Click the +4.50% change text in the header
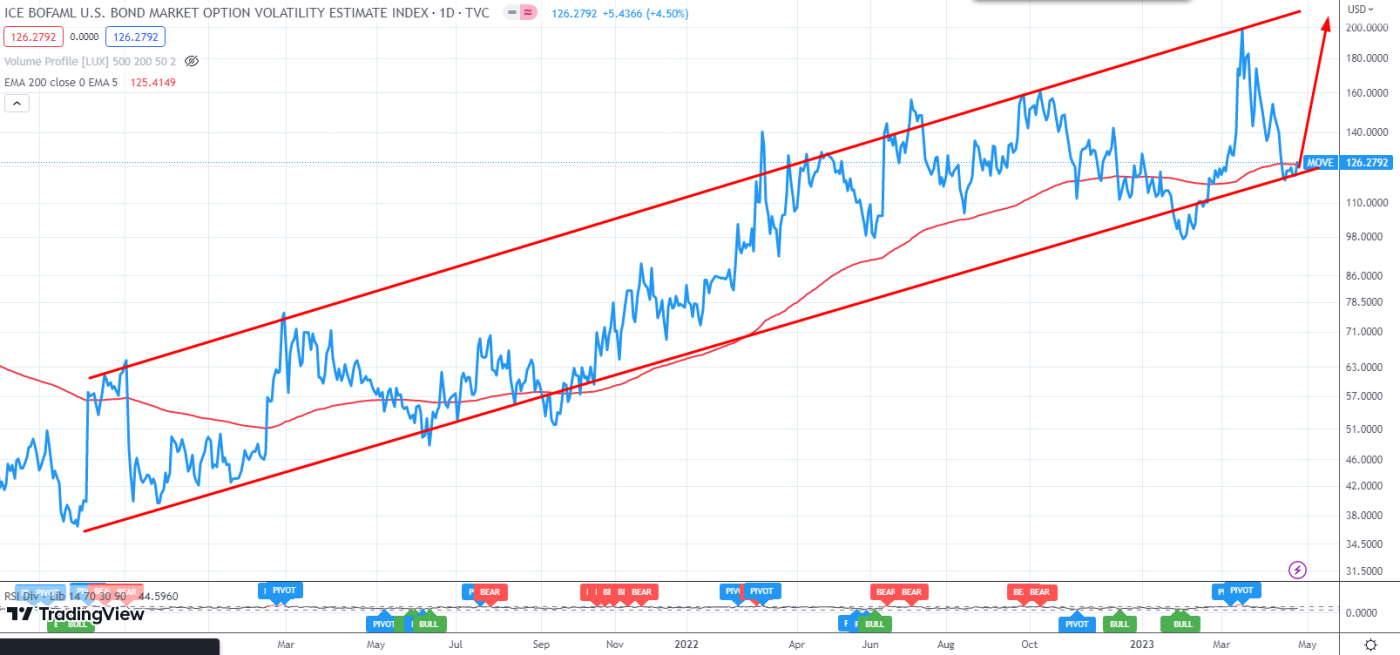1400x655 pixels. pos(668,13)
